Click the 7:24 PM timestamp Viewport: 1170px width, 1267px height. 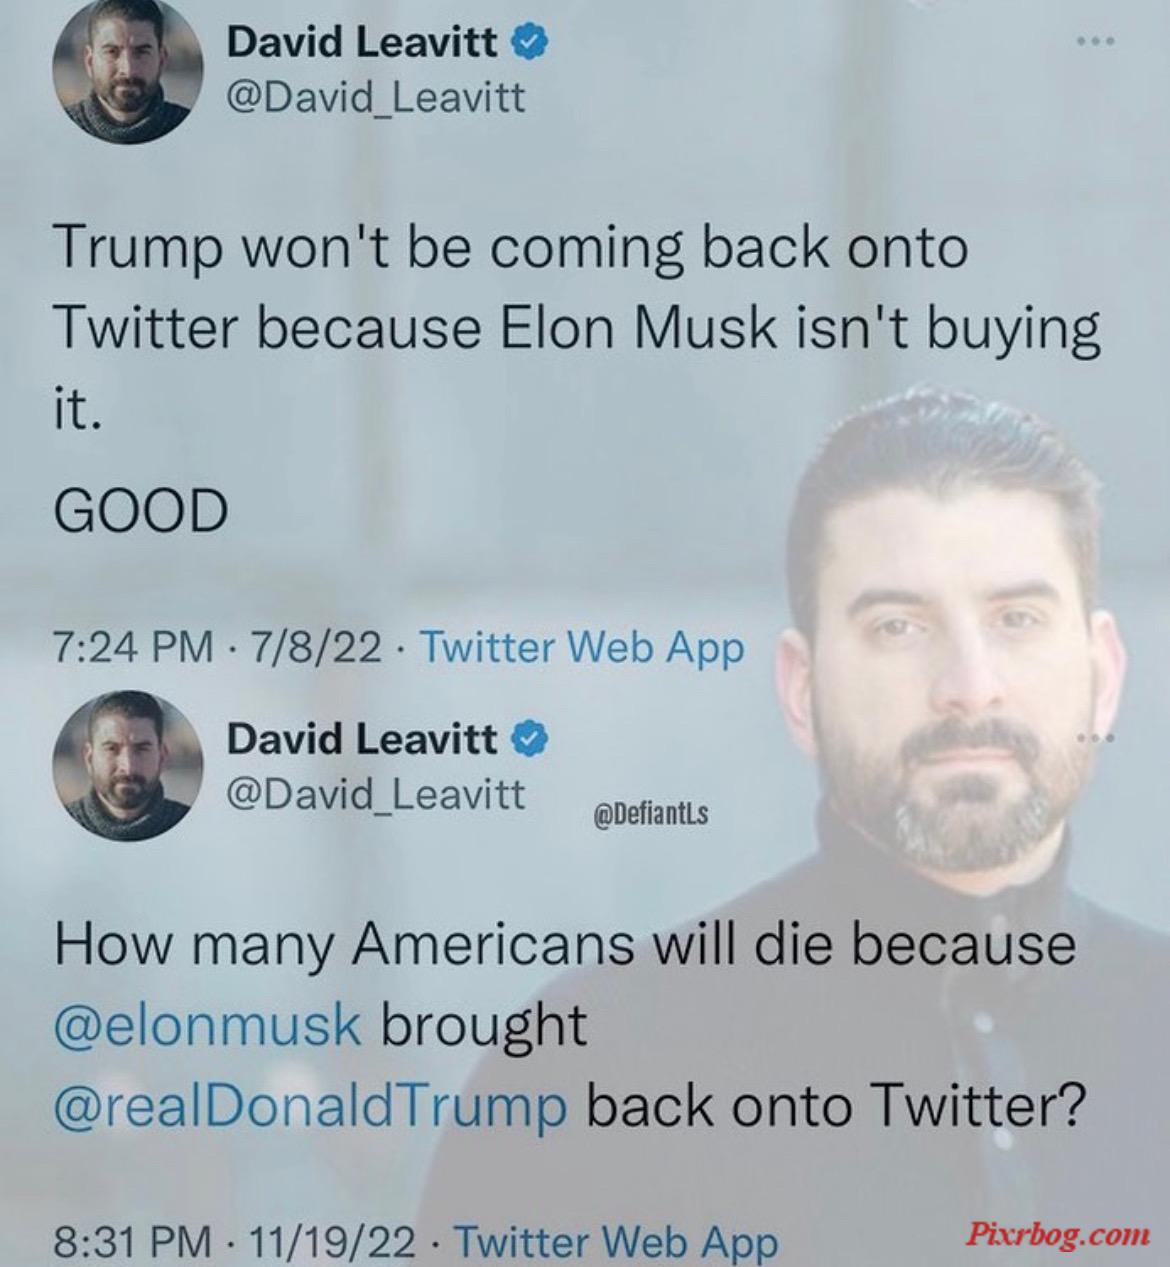tap(134, 648)
